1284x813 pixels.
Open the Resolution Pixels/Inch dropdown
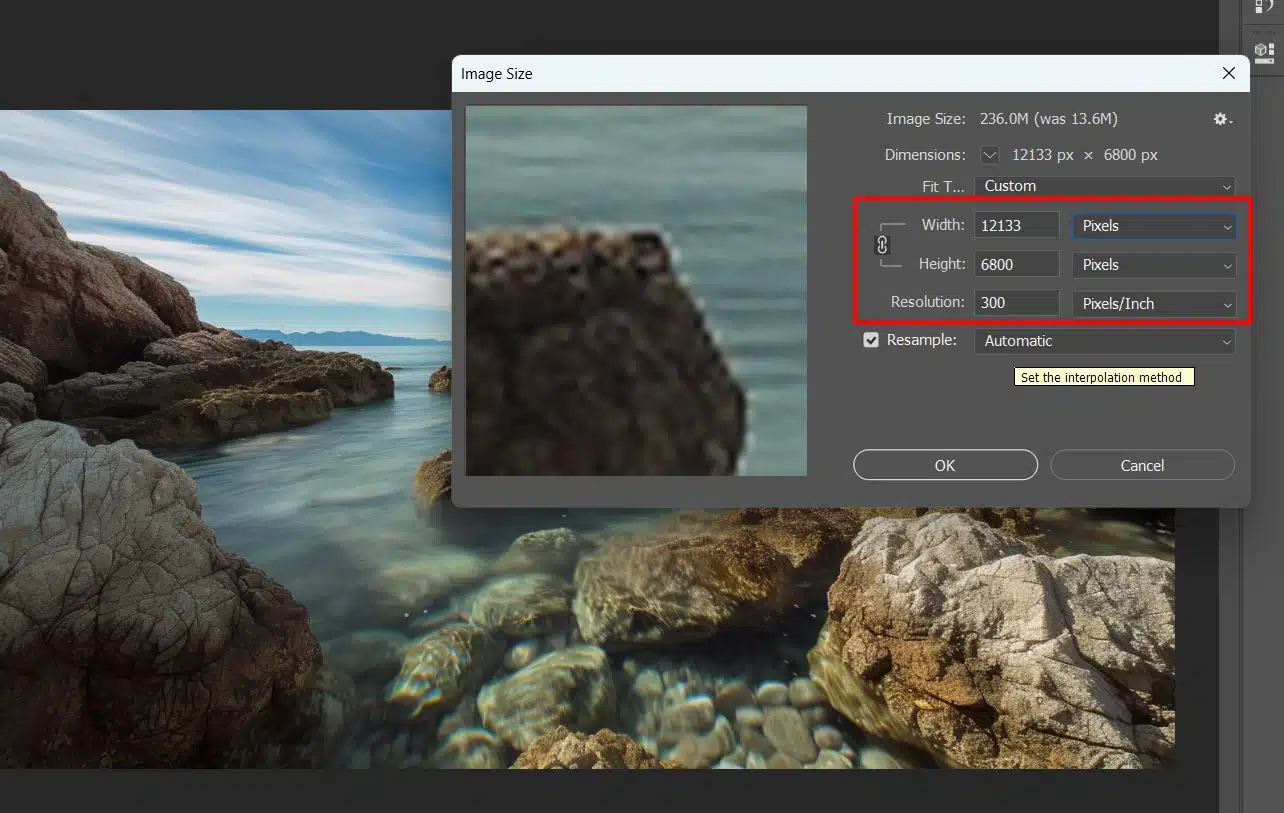click(1154, 304)
